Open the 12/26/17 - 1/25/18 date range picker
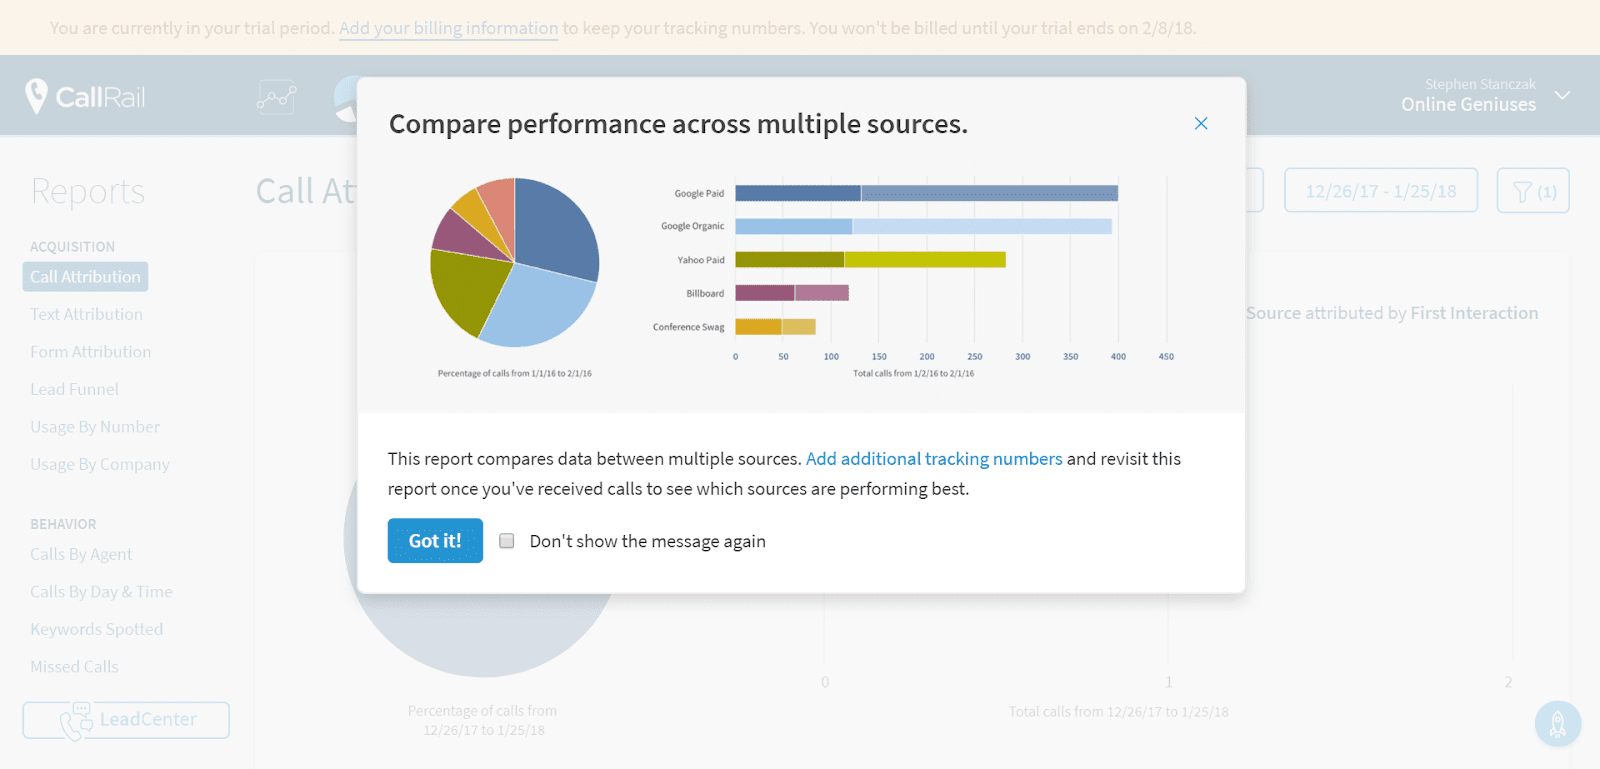 (1380, 191)
